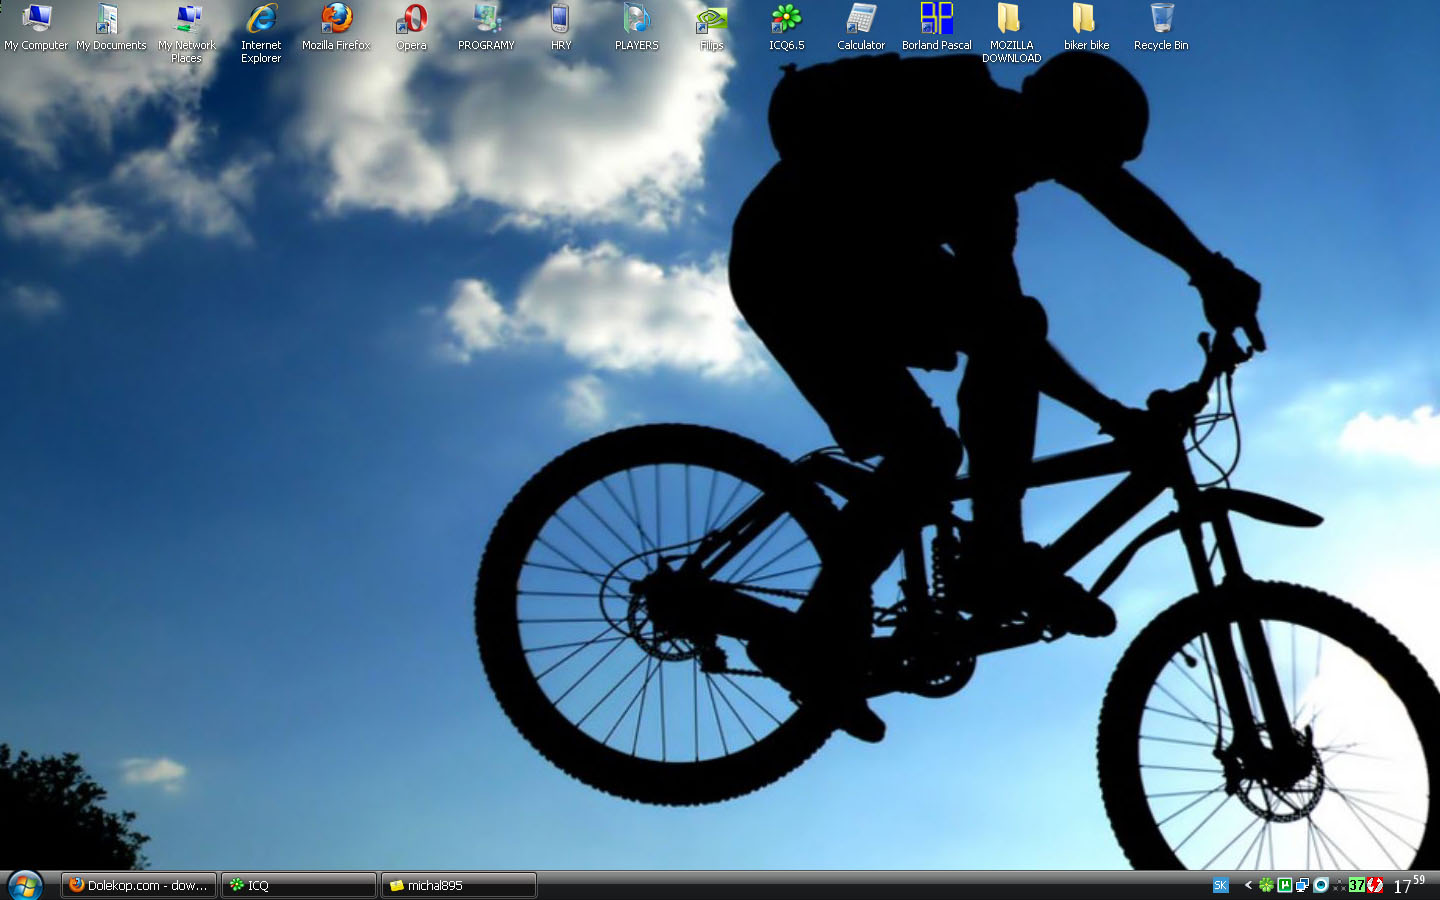Click the taskbar clock showing 17:59
Screen dimensions: 1440x900
(x=1408, y=885)
